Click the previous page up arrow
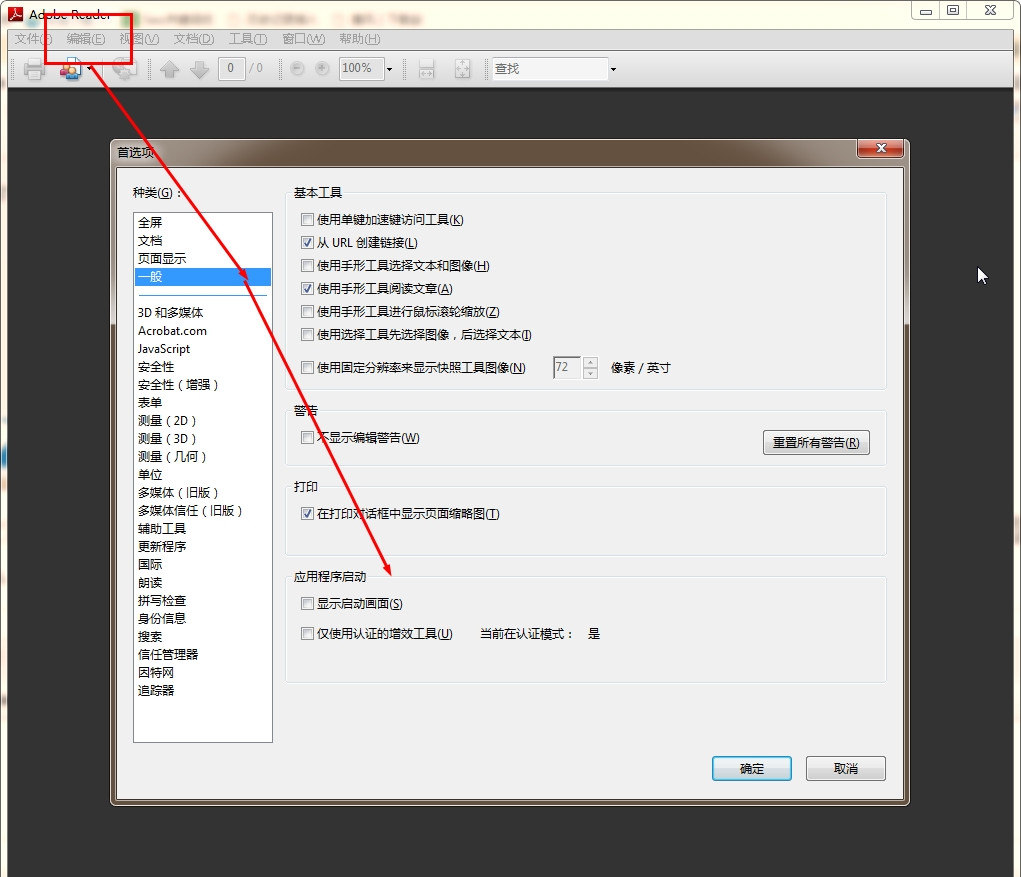Image resolution: width=1021 pixels, height=877 pixels. 169,68
